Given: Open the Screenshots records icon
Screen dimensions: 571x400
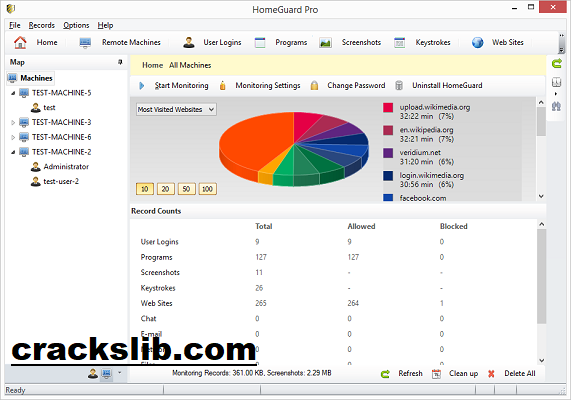Looking at the screenshot, I should (325, 43).
